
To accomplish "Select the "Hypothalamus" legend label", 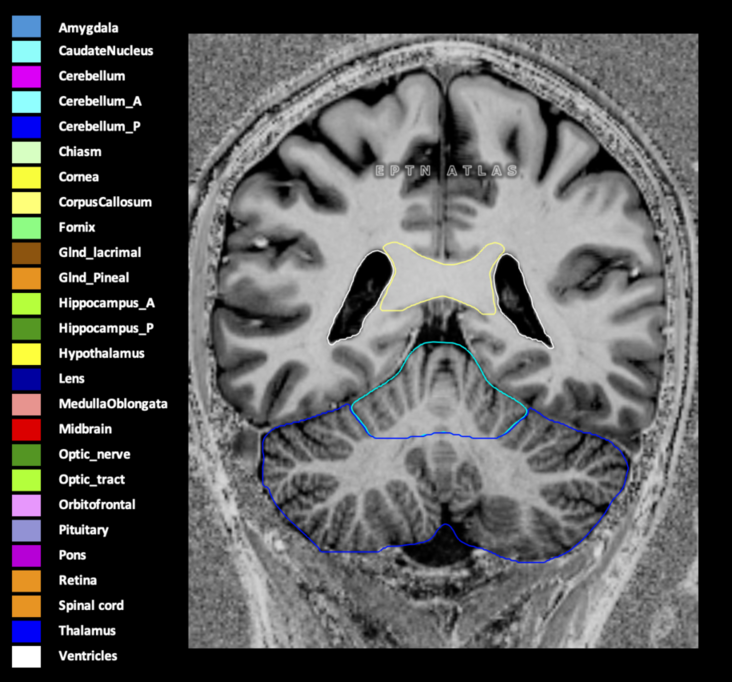I will 101,353.
